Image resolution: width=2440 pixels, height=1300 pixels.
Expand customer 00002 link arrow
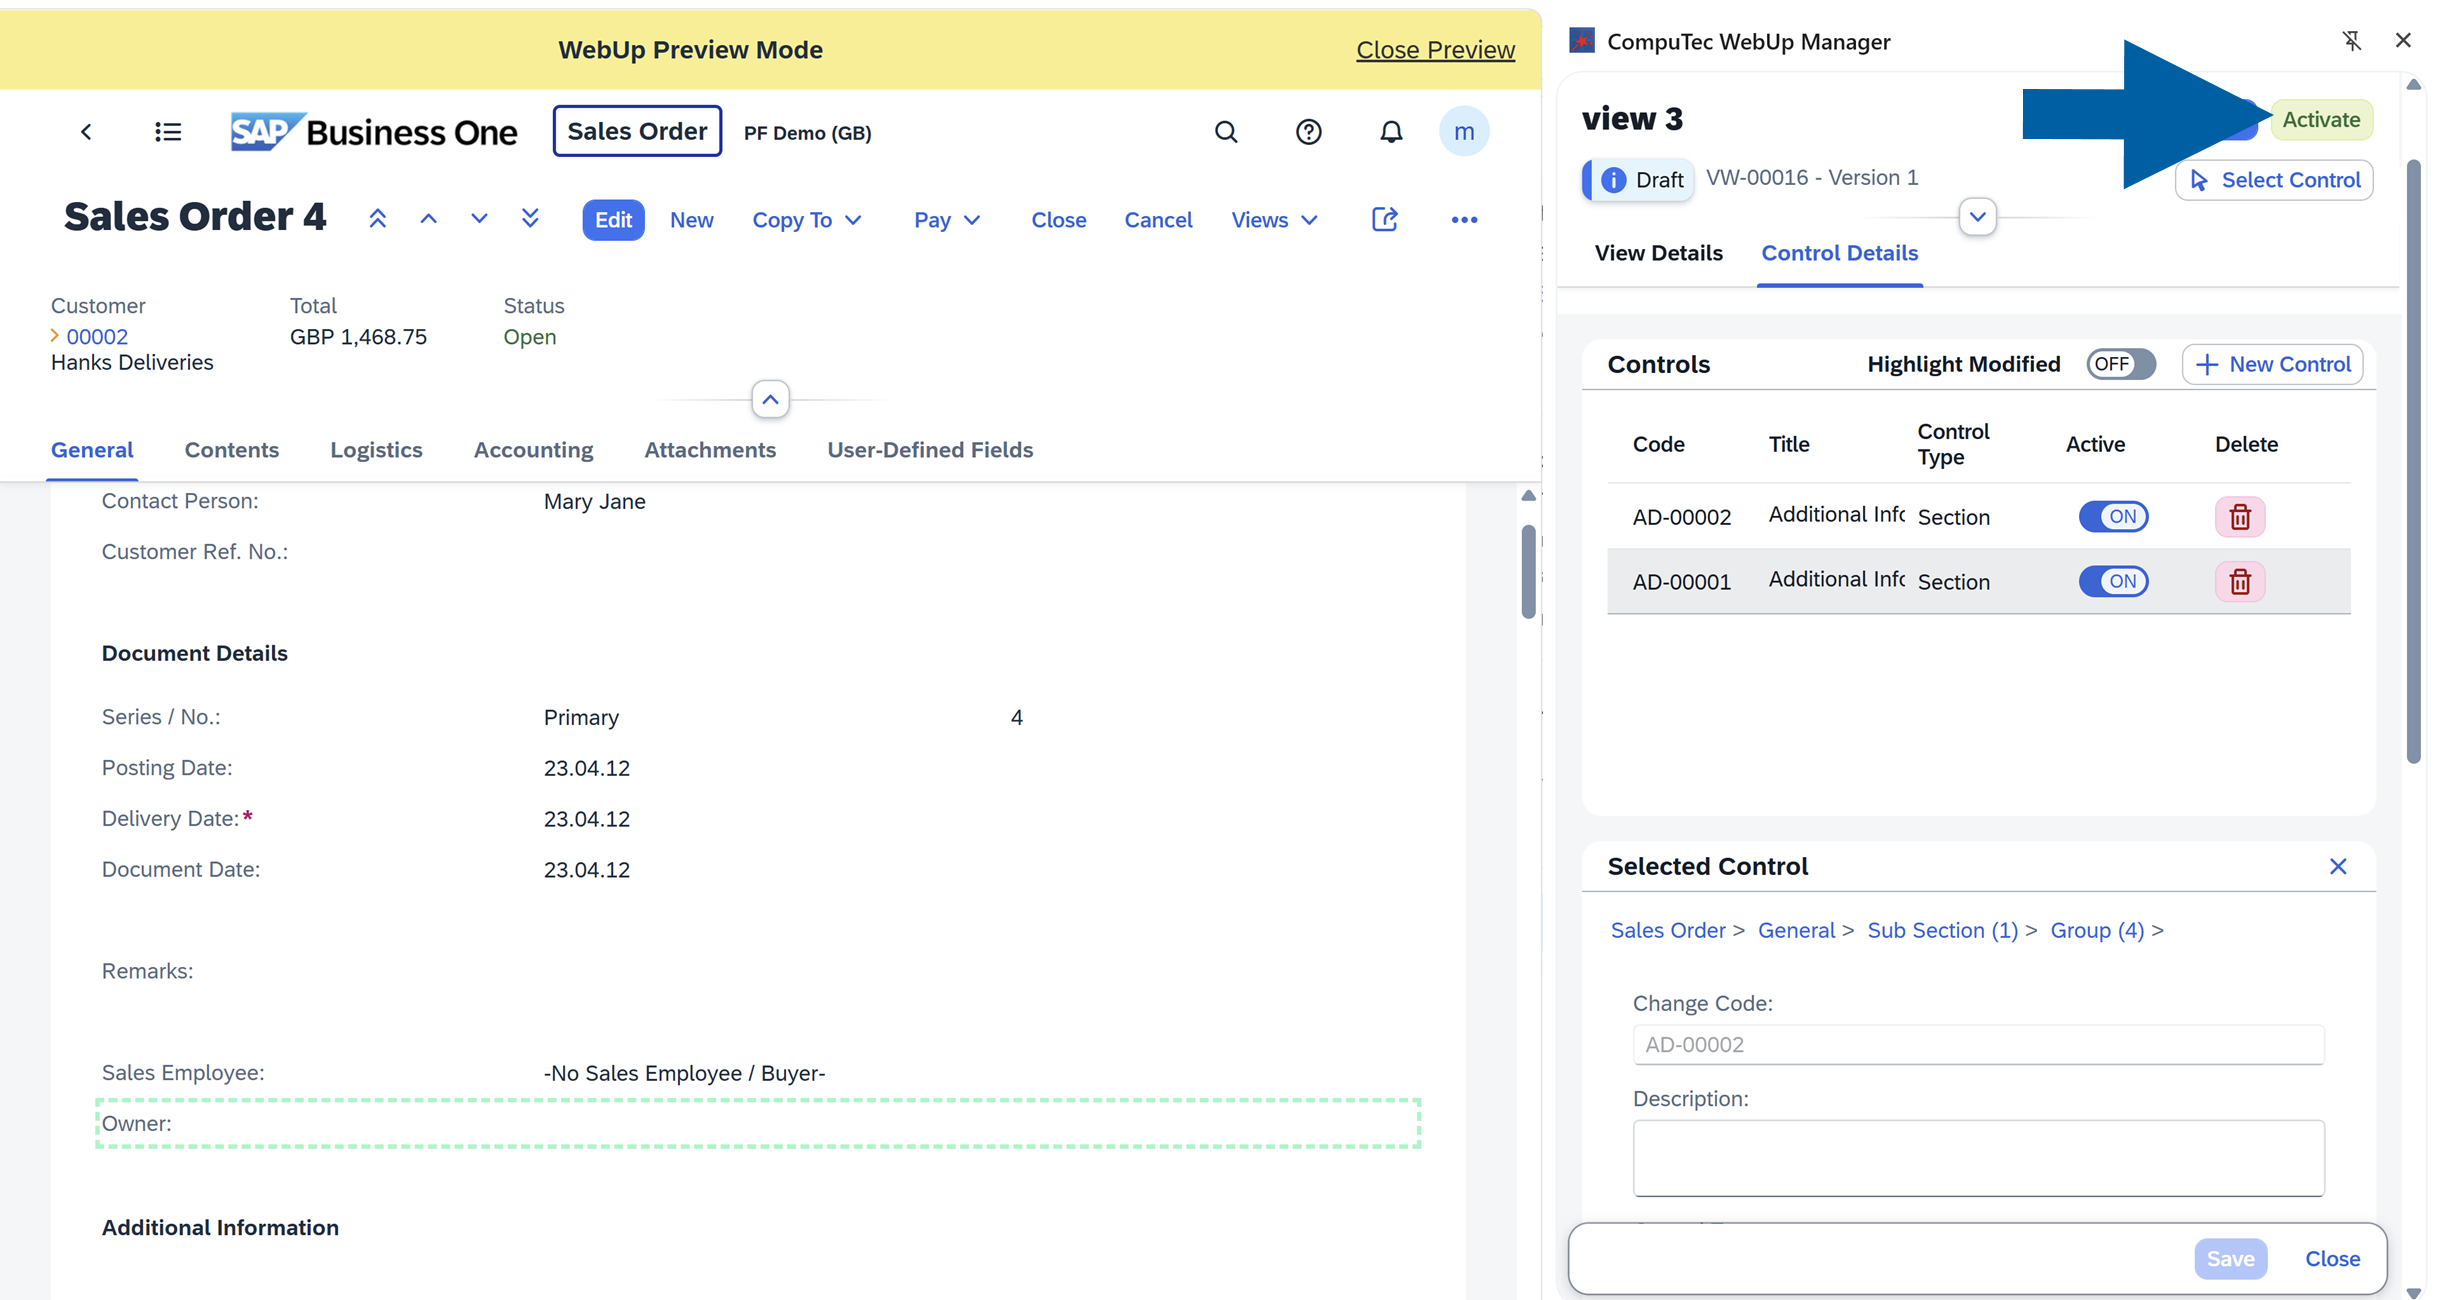pos(55,336)
